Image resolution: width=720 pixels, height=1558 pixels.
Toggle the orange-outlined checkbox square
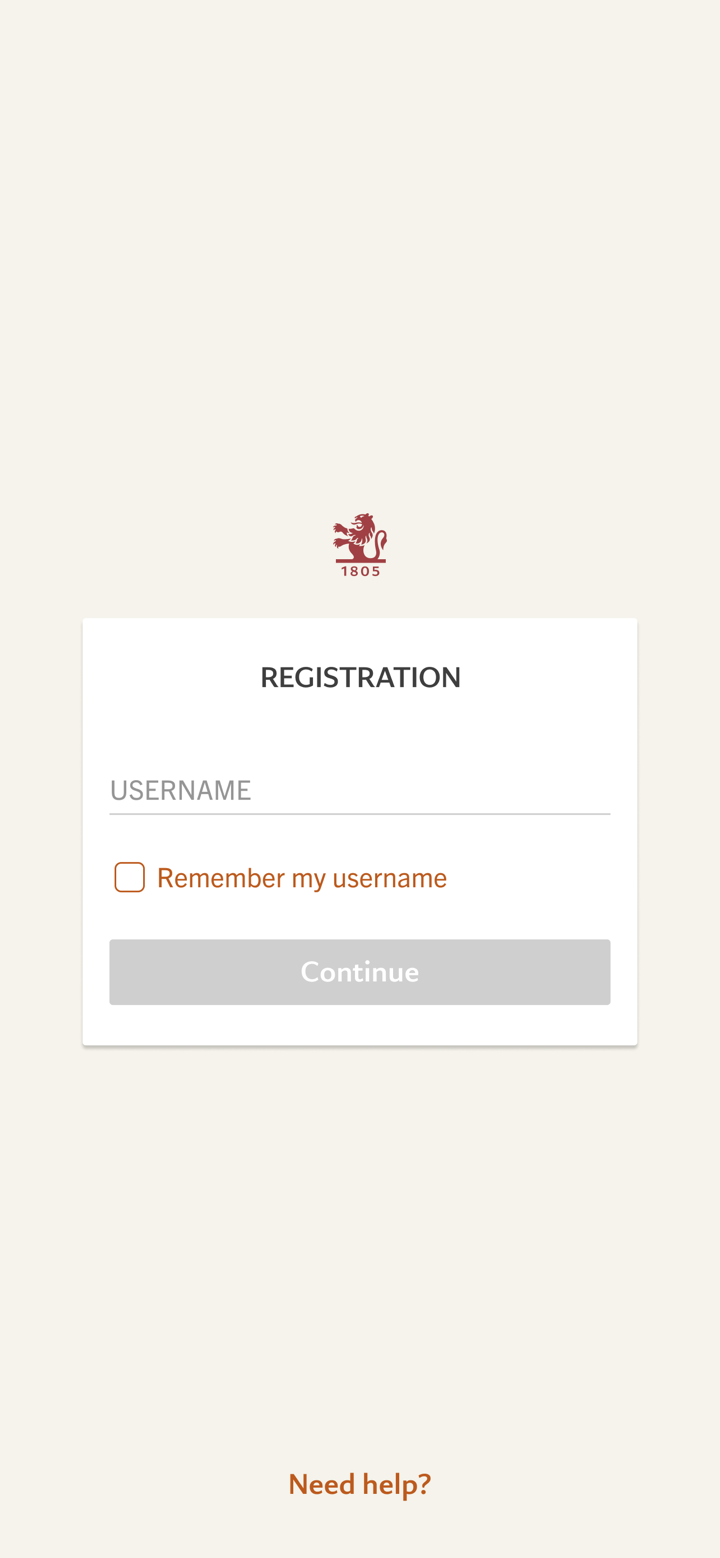point(130,877)
